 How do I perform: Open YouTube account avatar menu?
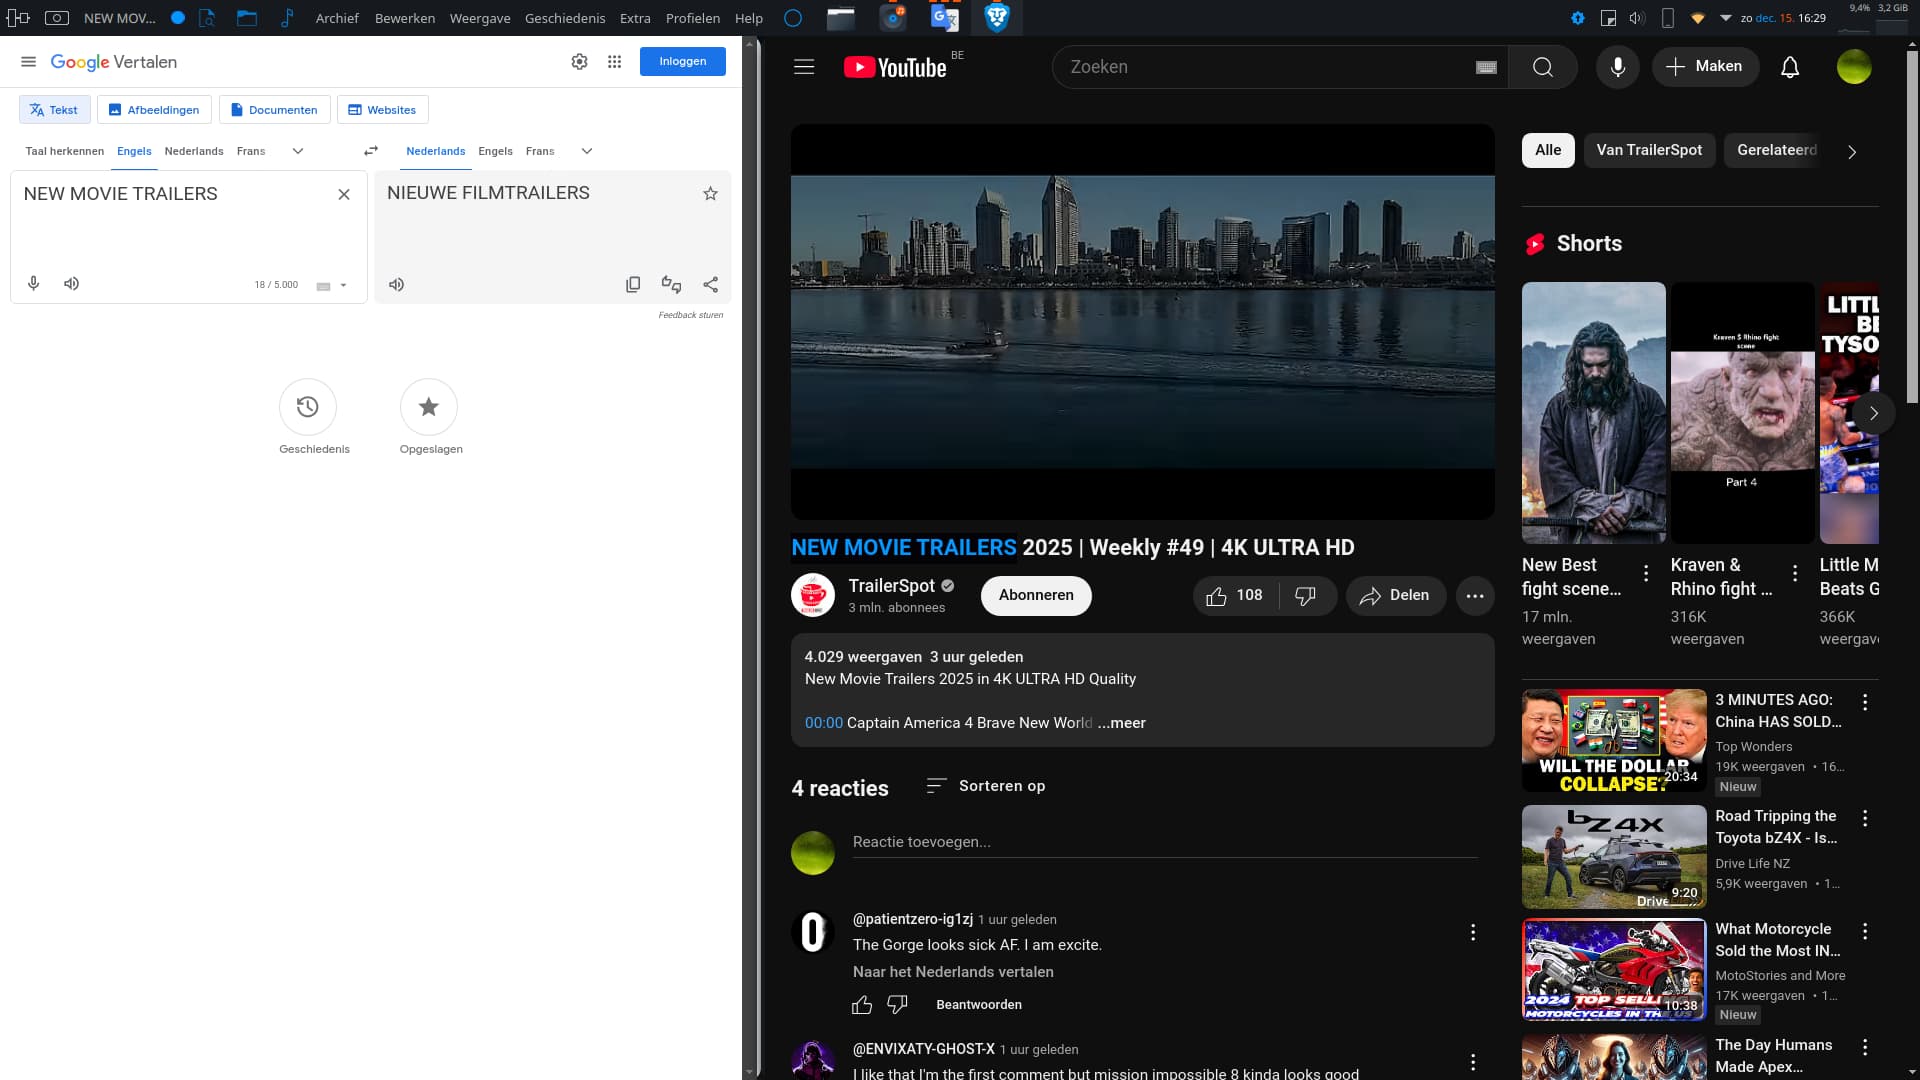pos(1854,67)
